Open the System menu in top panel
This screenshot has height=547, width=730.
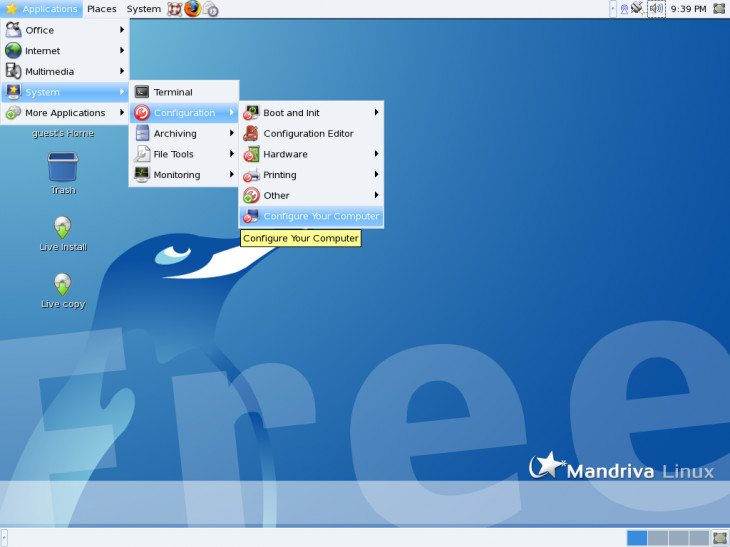pyautogui.click(x=143, y=9)
